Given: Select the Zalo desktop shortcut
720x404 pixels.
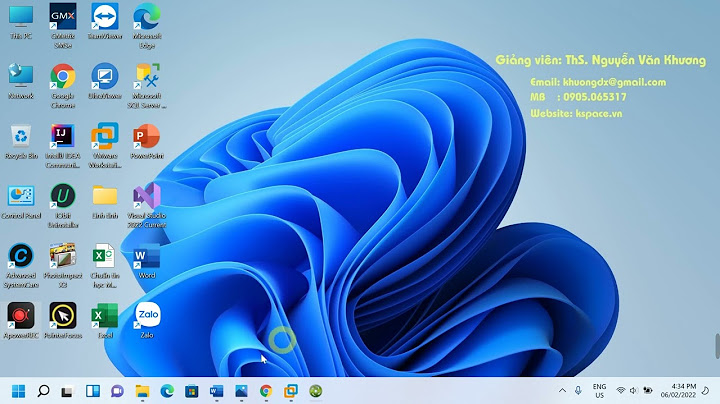Looking at the screenshot, I should [x=147, y=321].
